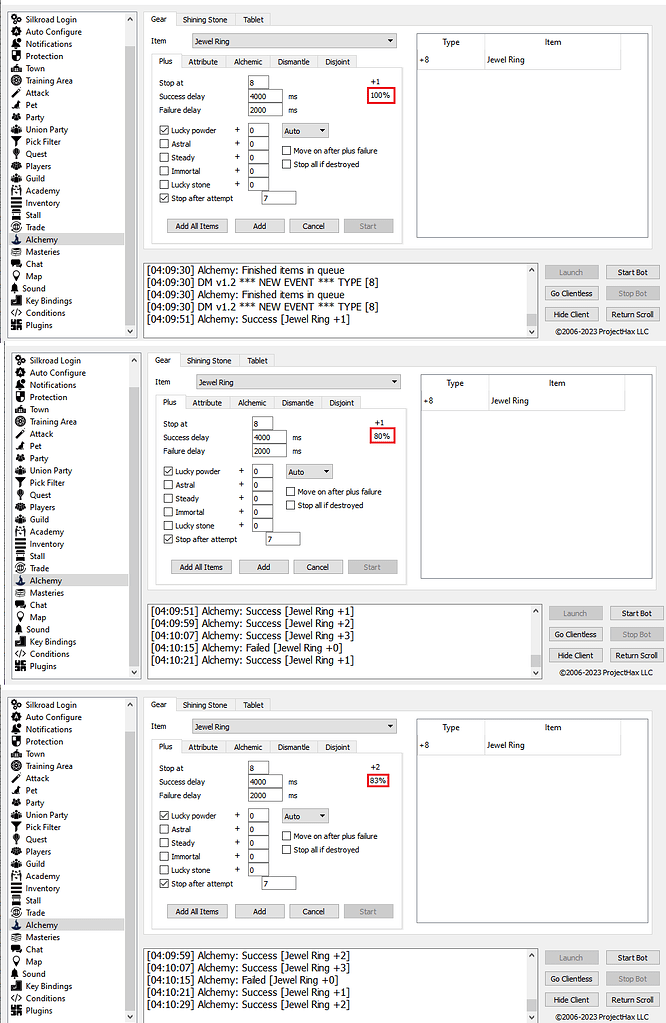
Task: Open Silkroad Login in the top window sidebar
Action: point(53,20)
